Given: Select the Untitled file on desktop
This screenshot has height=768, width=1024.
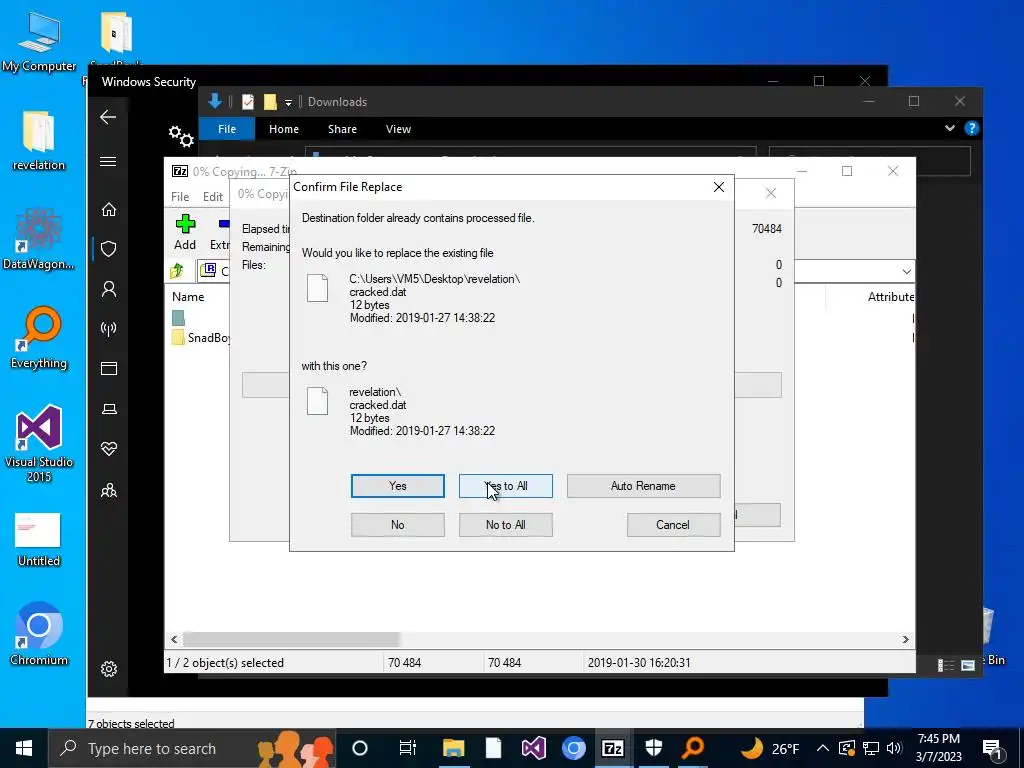Looking at the screenshot, I should pyautogui.click(x=39, y=539).
